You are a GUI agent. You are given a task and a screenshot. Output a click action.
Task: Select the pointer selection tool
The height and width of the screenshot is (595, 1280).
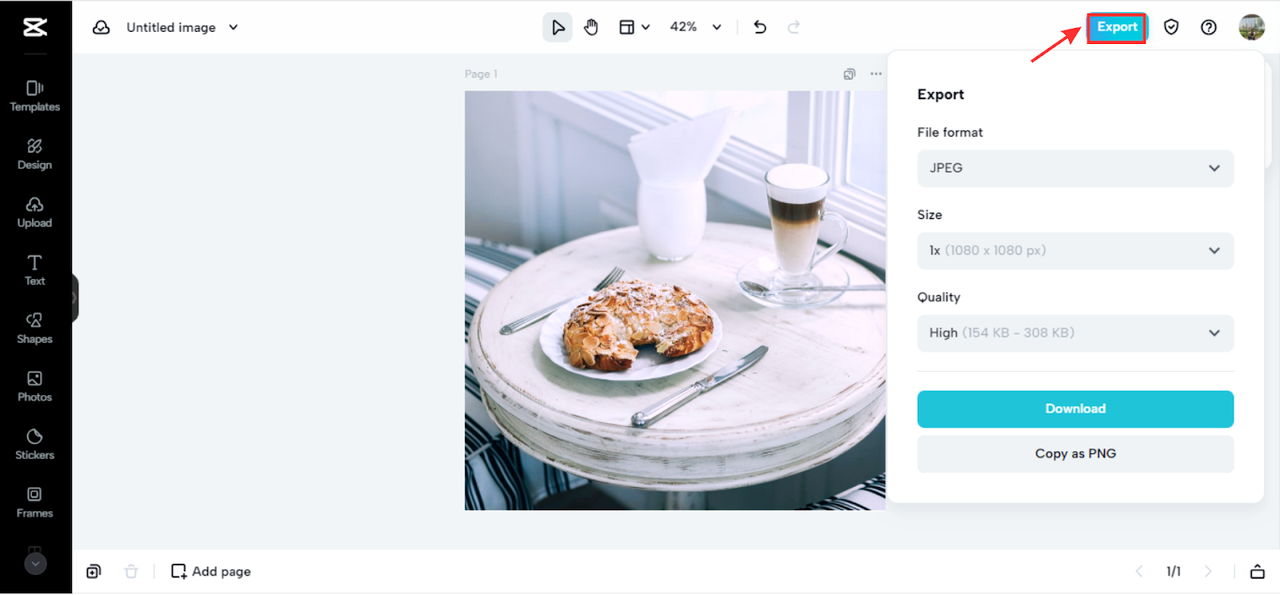coord(558,27)
